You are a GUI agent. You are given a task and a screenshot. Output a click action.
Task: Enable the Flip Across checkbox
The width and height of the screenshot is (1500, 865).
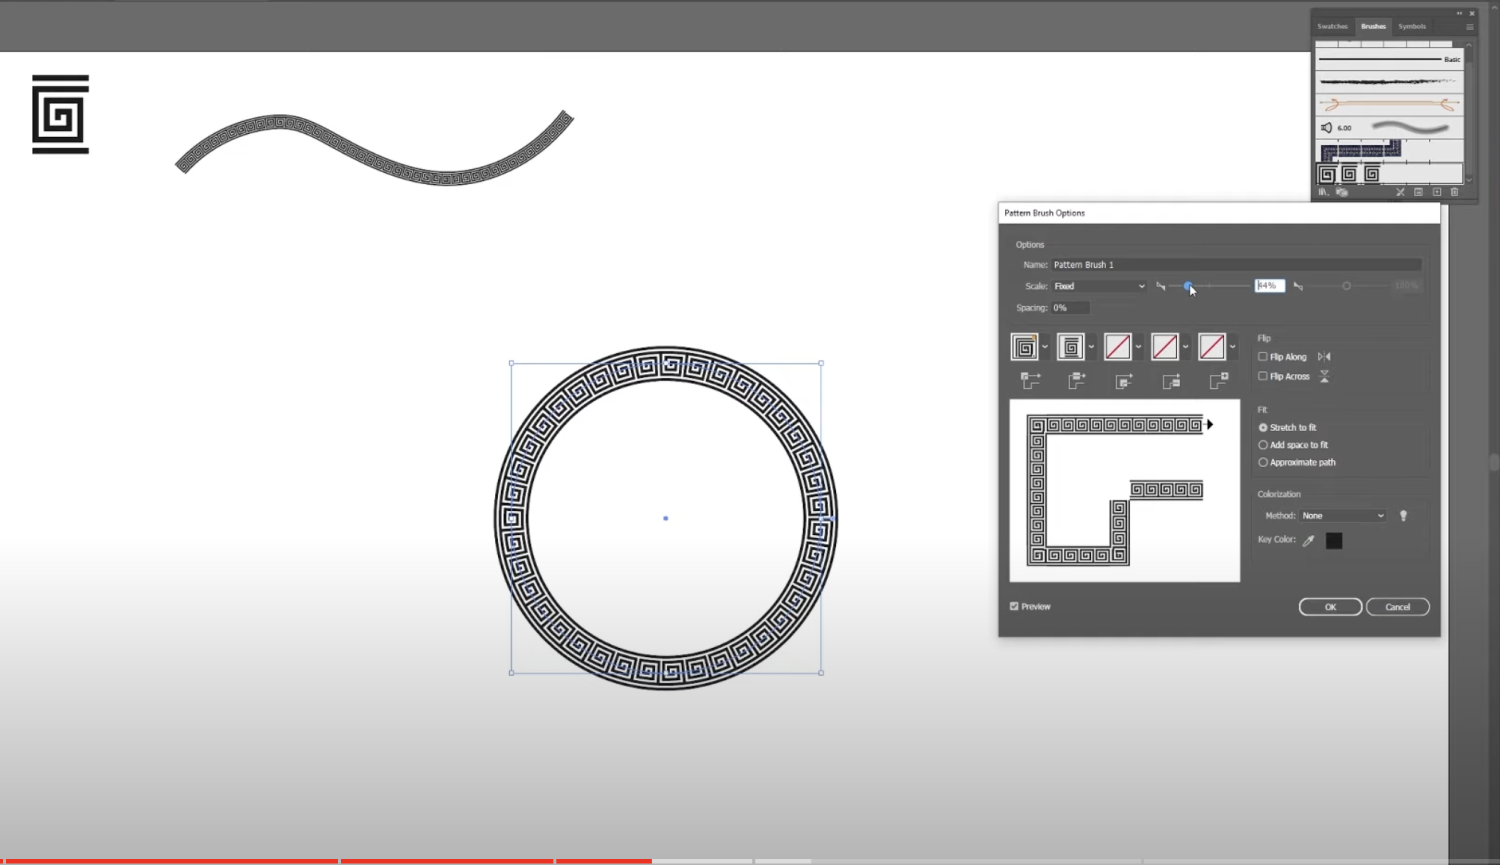pyautogui.click(x=1263, y=376)
